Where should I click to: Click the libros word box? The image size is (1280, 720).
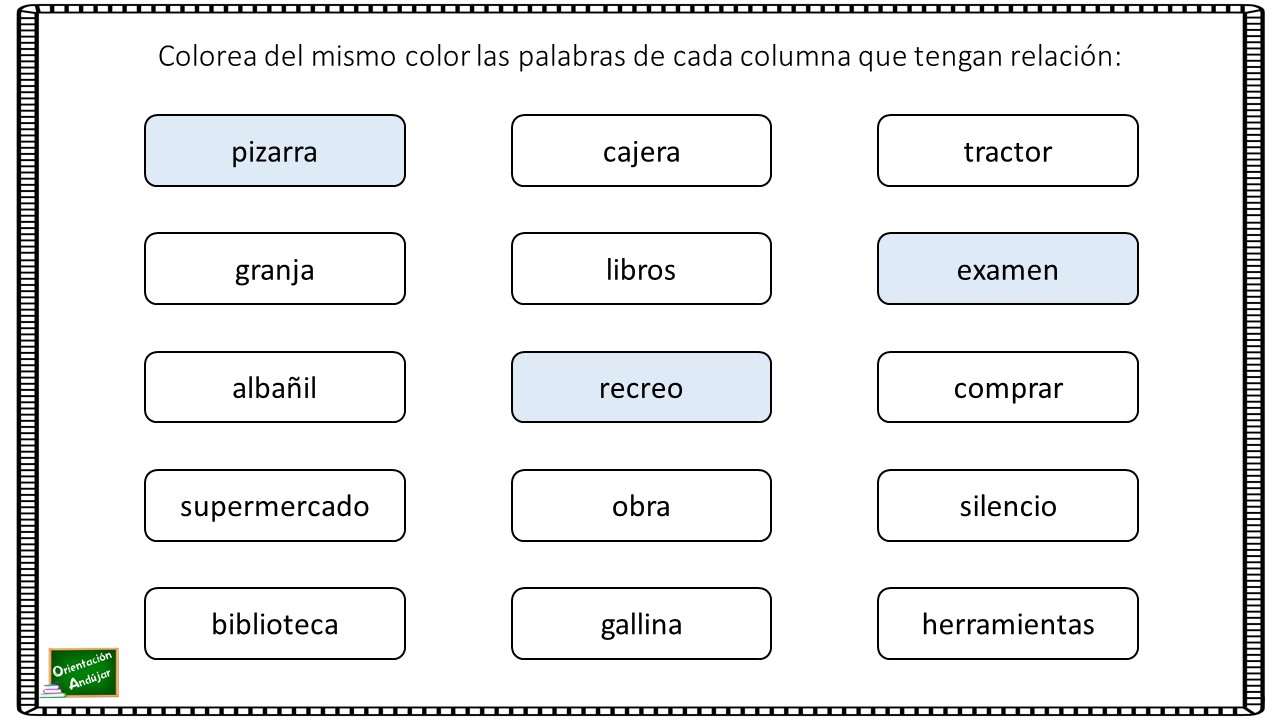tap(641, 269)
